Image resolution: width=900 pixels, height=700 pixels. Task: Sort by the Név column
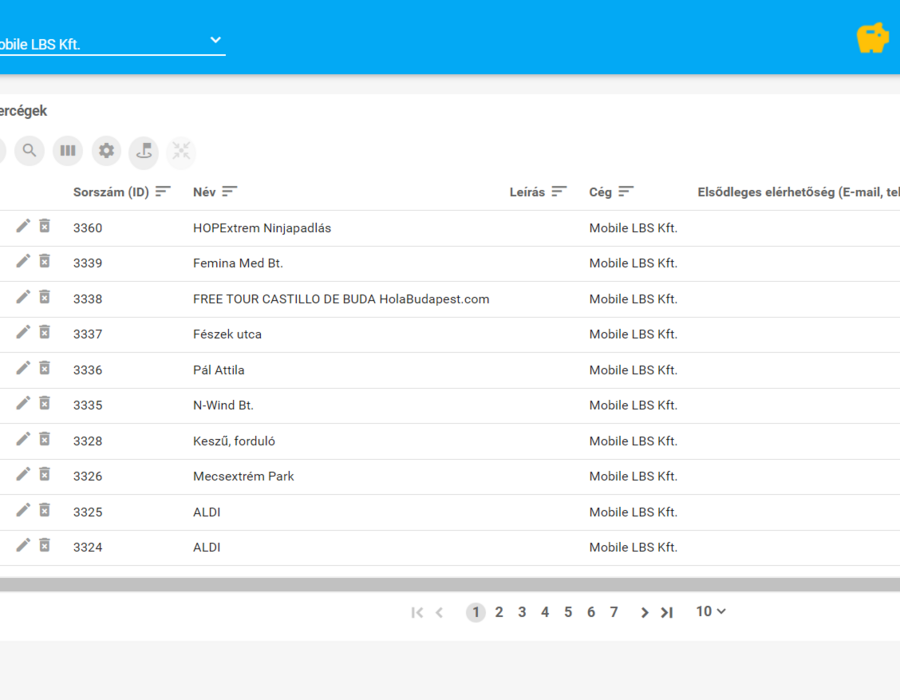click(x=230, y=191)
